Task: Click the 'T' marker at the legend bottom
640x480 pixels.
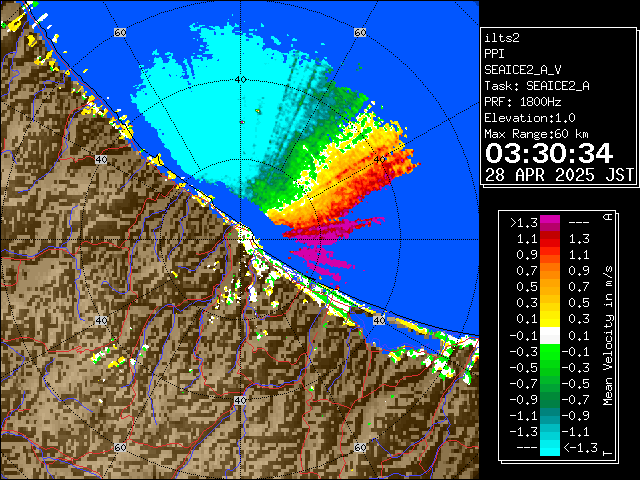Action: click(x=608, y=453)
